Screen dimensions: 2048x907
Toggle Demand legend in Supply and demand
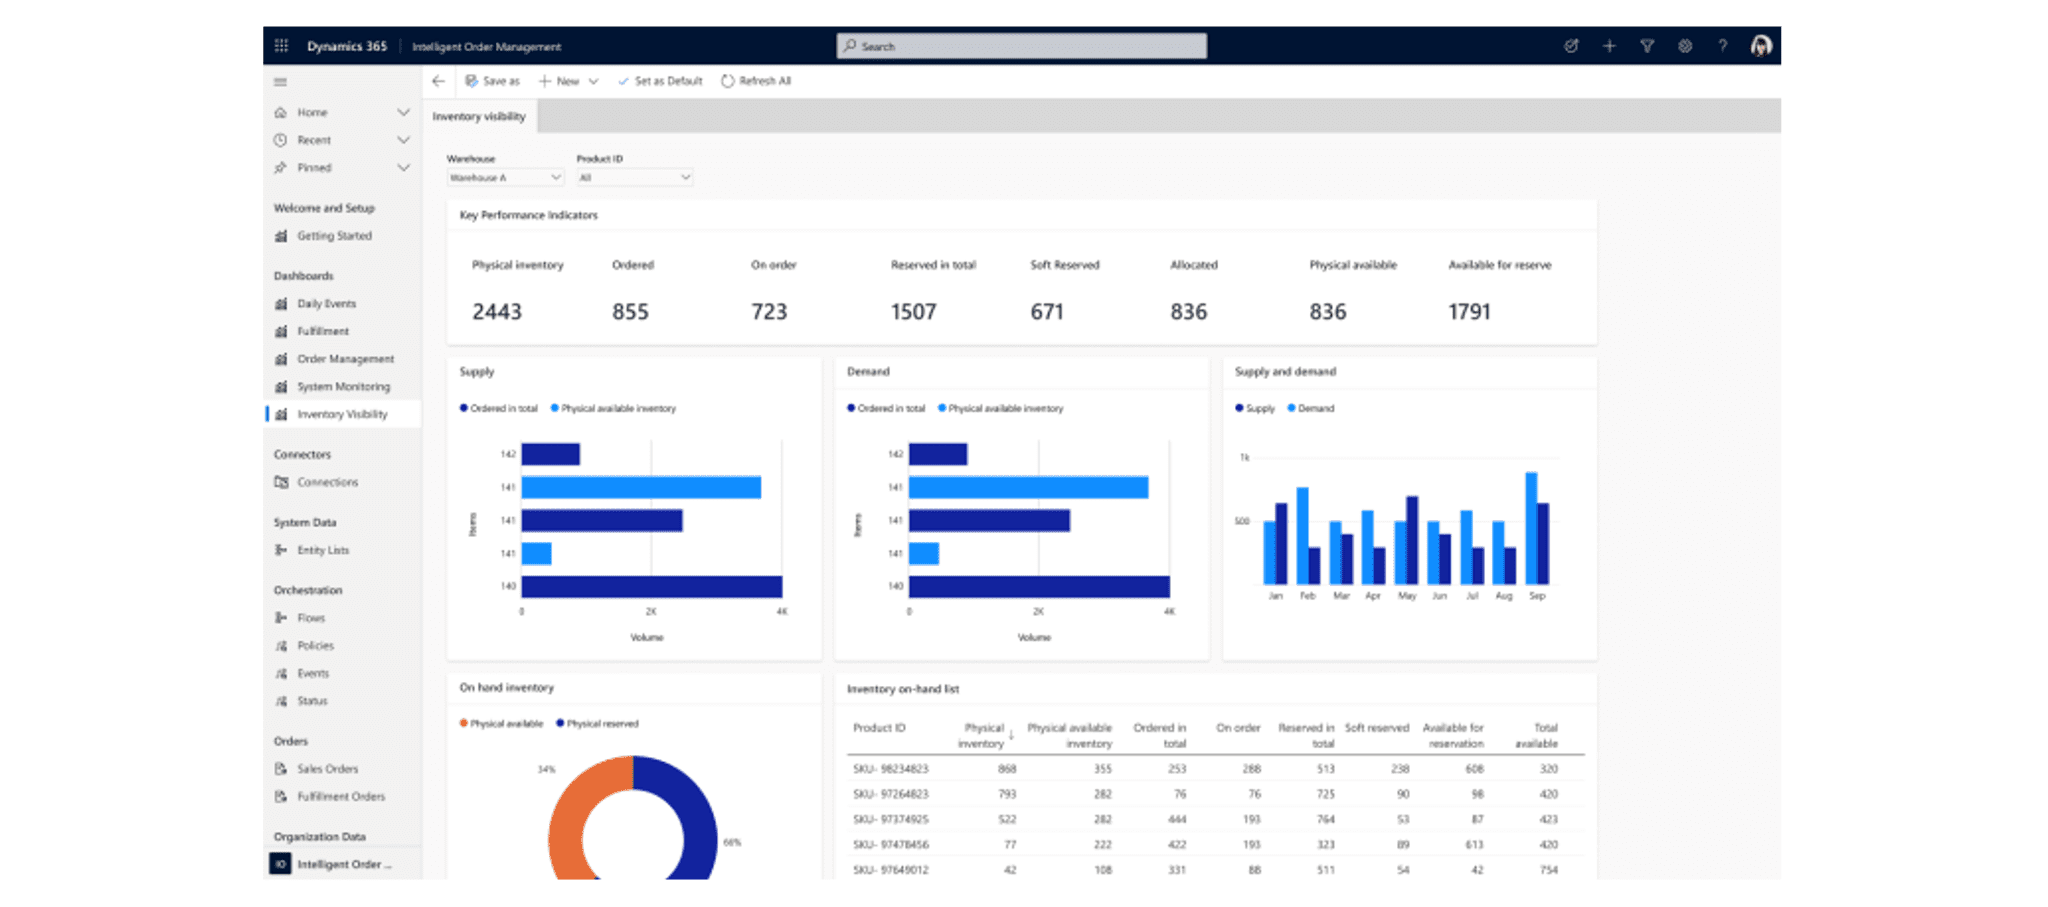1311,408
